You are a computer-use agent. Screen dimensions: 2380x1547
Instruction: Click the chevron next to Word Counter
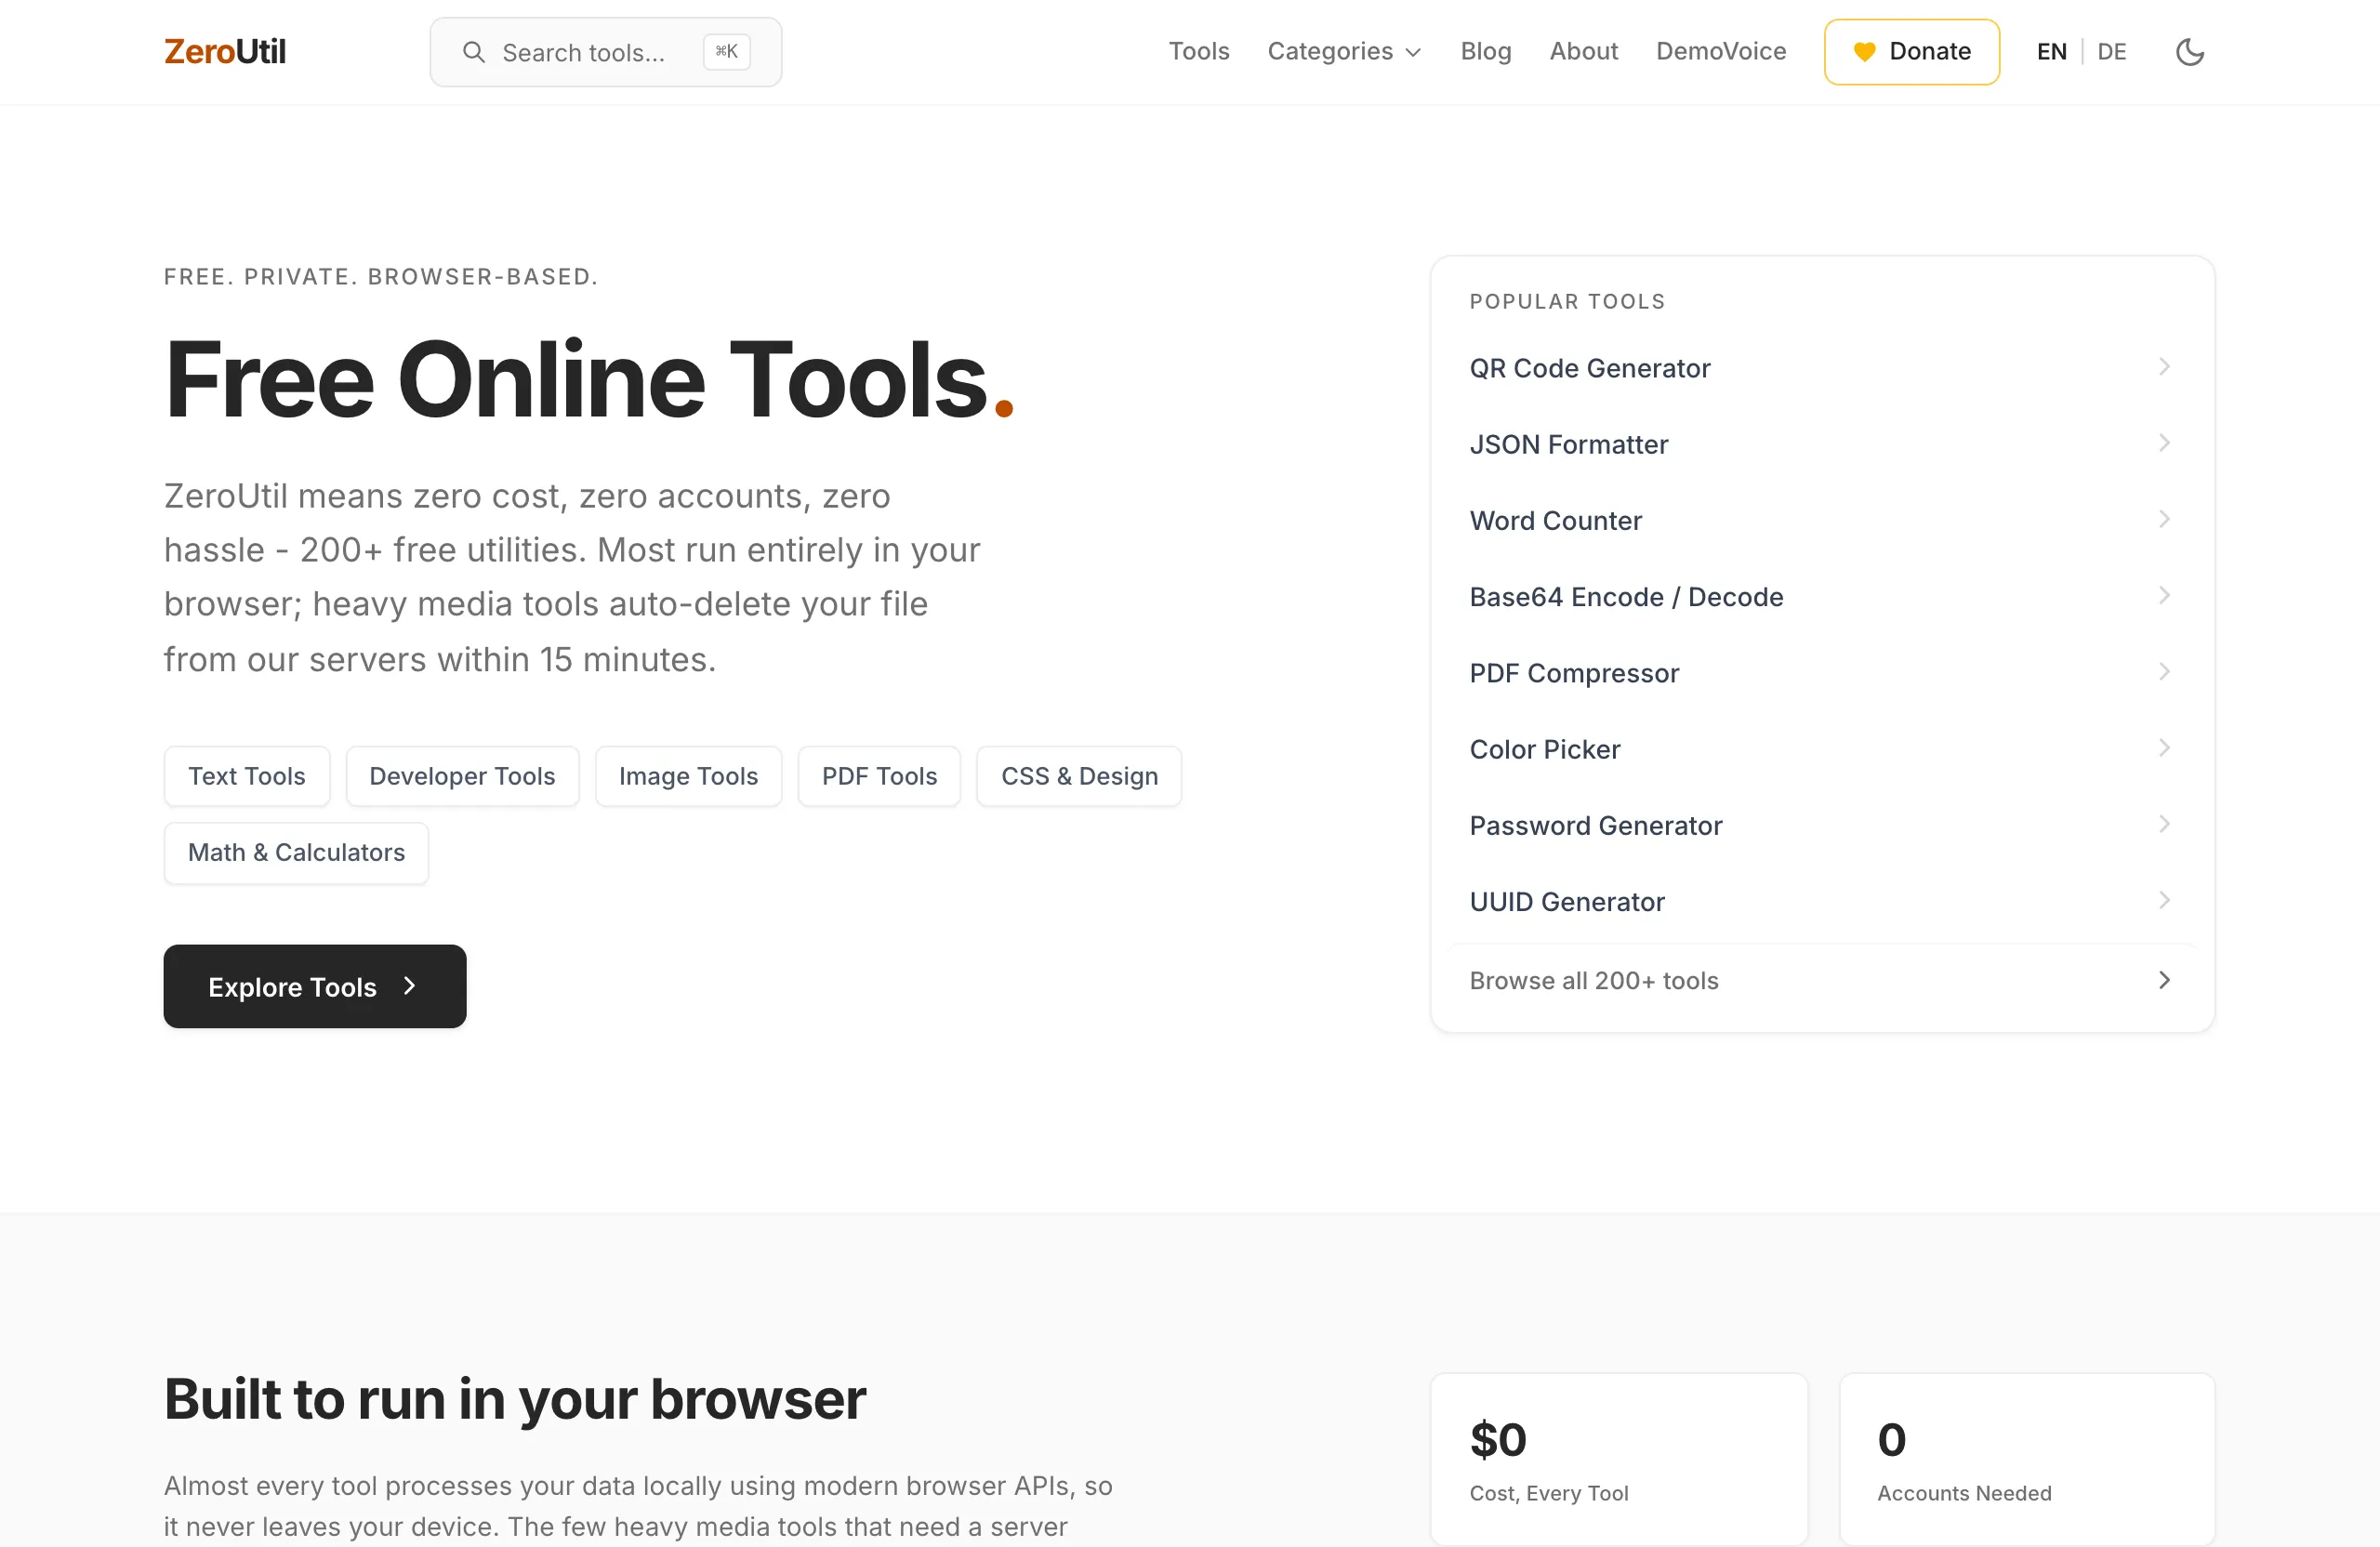coord(2164,519)
